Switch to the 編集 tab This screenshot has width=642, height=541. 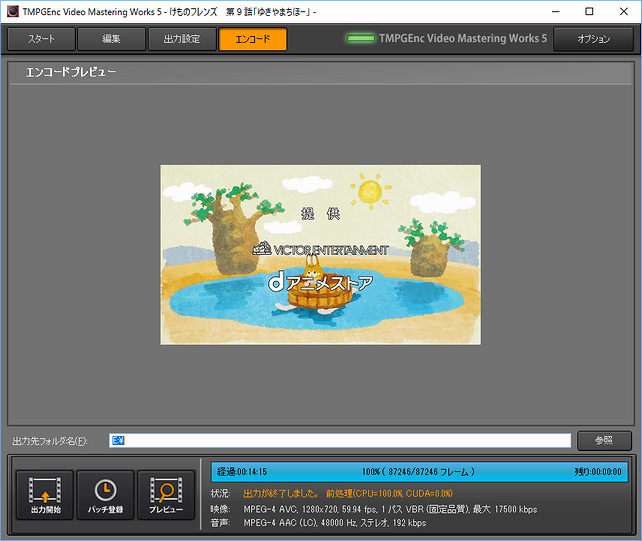(x=111, y=39)
